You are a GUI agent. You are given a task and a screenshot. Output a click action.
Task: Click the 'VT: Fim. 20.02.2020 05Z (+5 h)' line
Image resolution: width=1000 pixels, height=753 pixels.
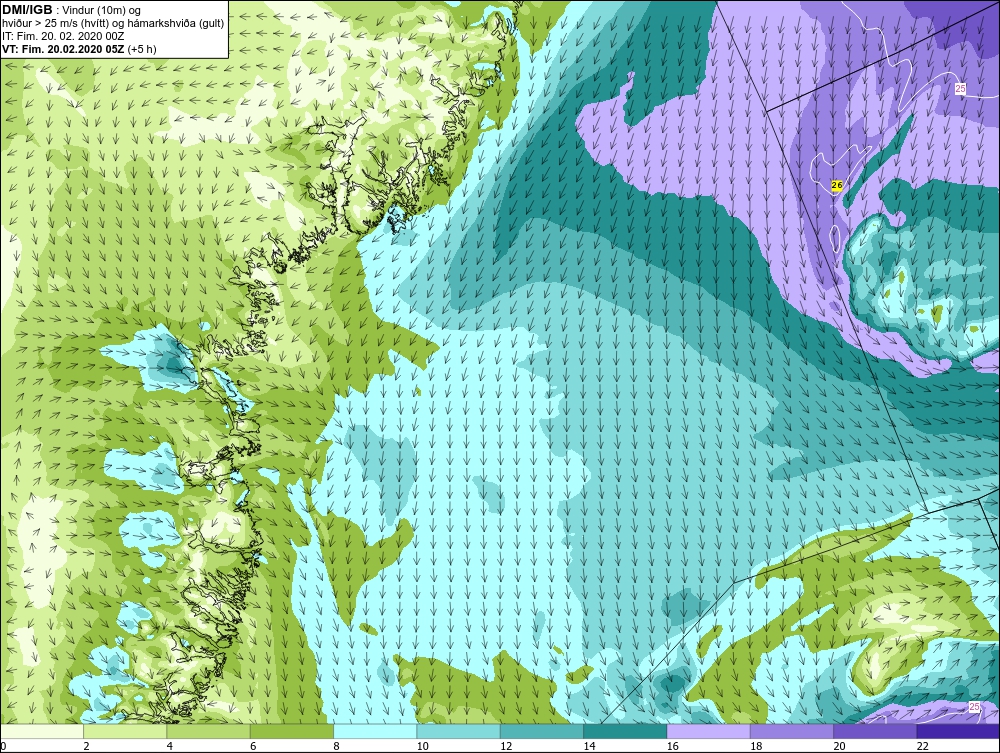[x=79, y=49]
